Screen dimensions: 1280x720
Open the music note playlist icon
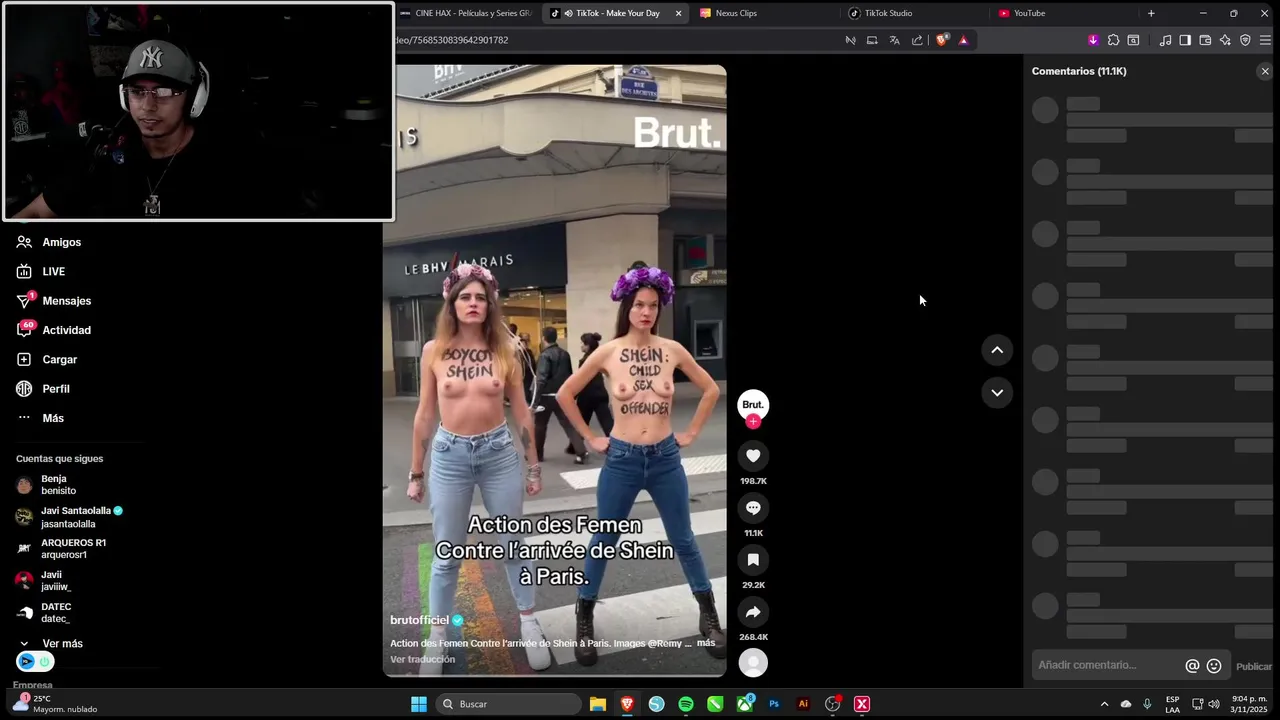[x=1165, y=40]
